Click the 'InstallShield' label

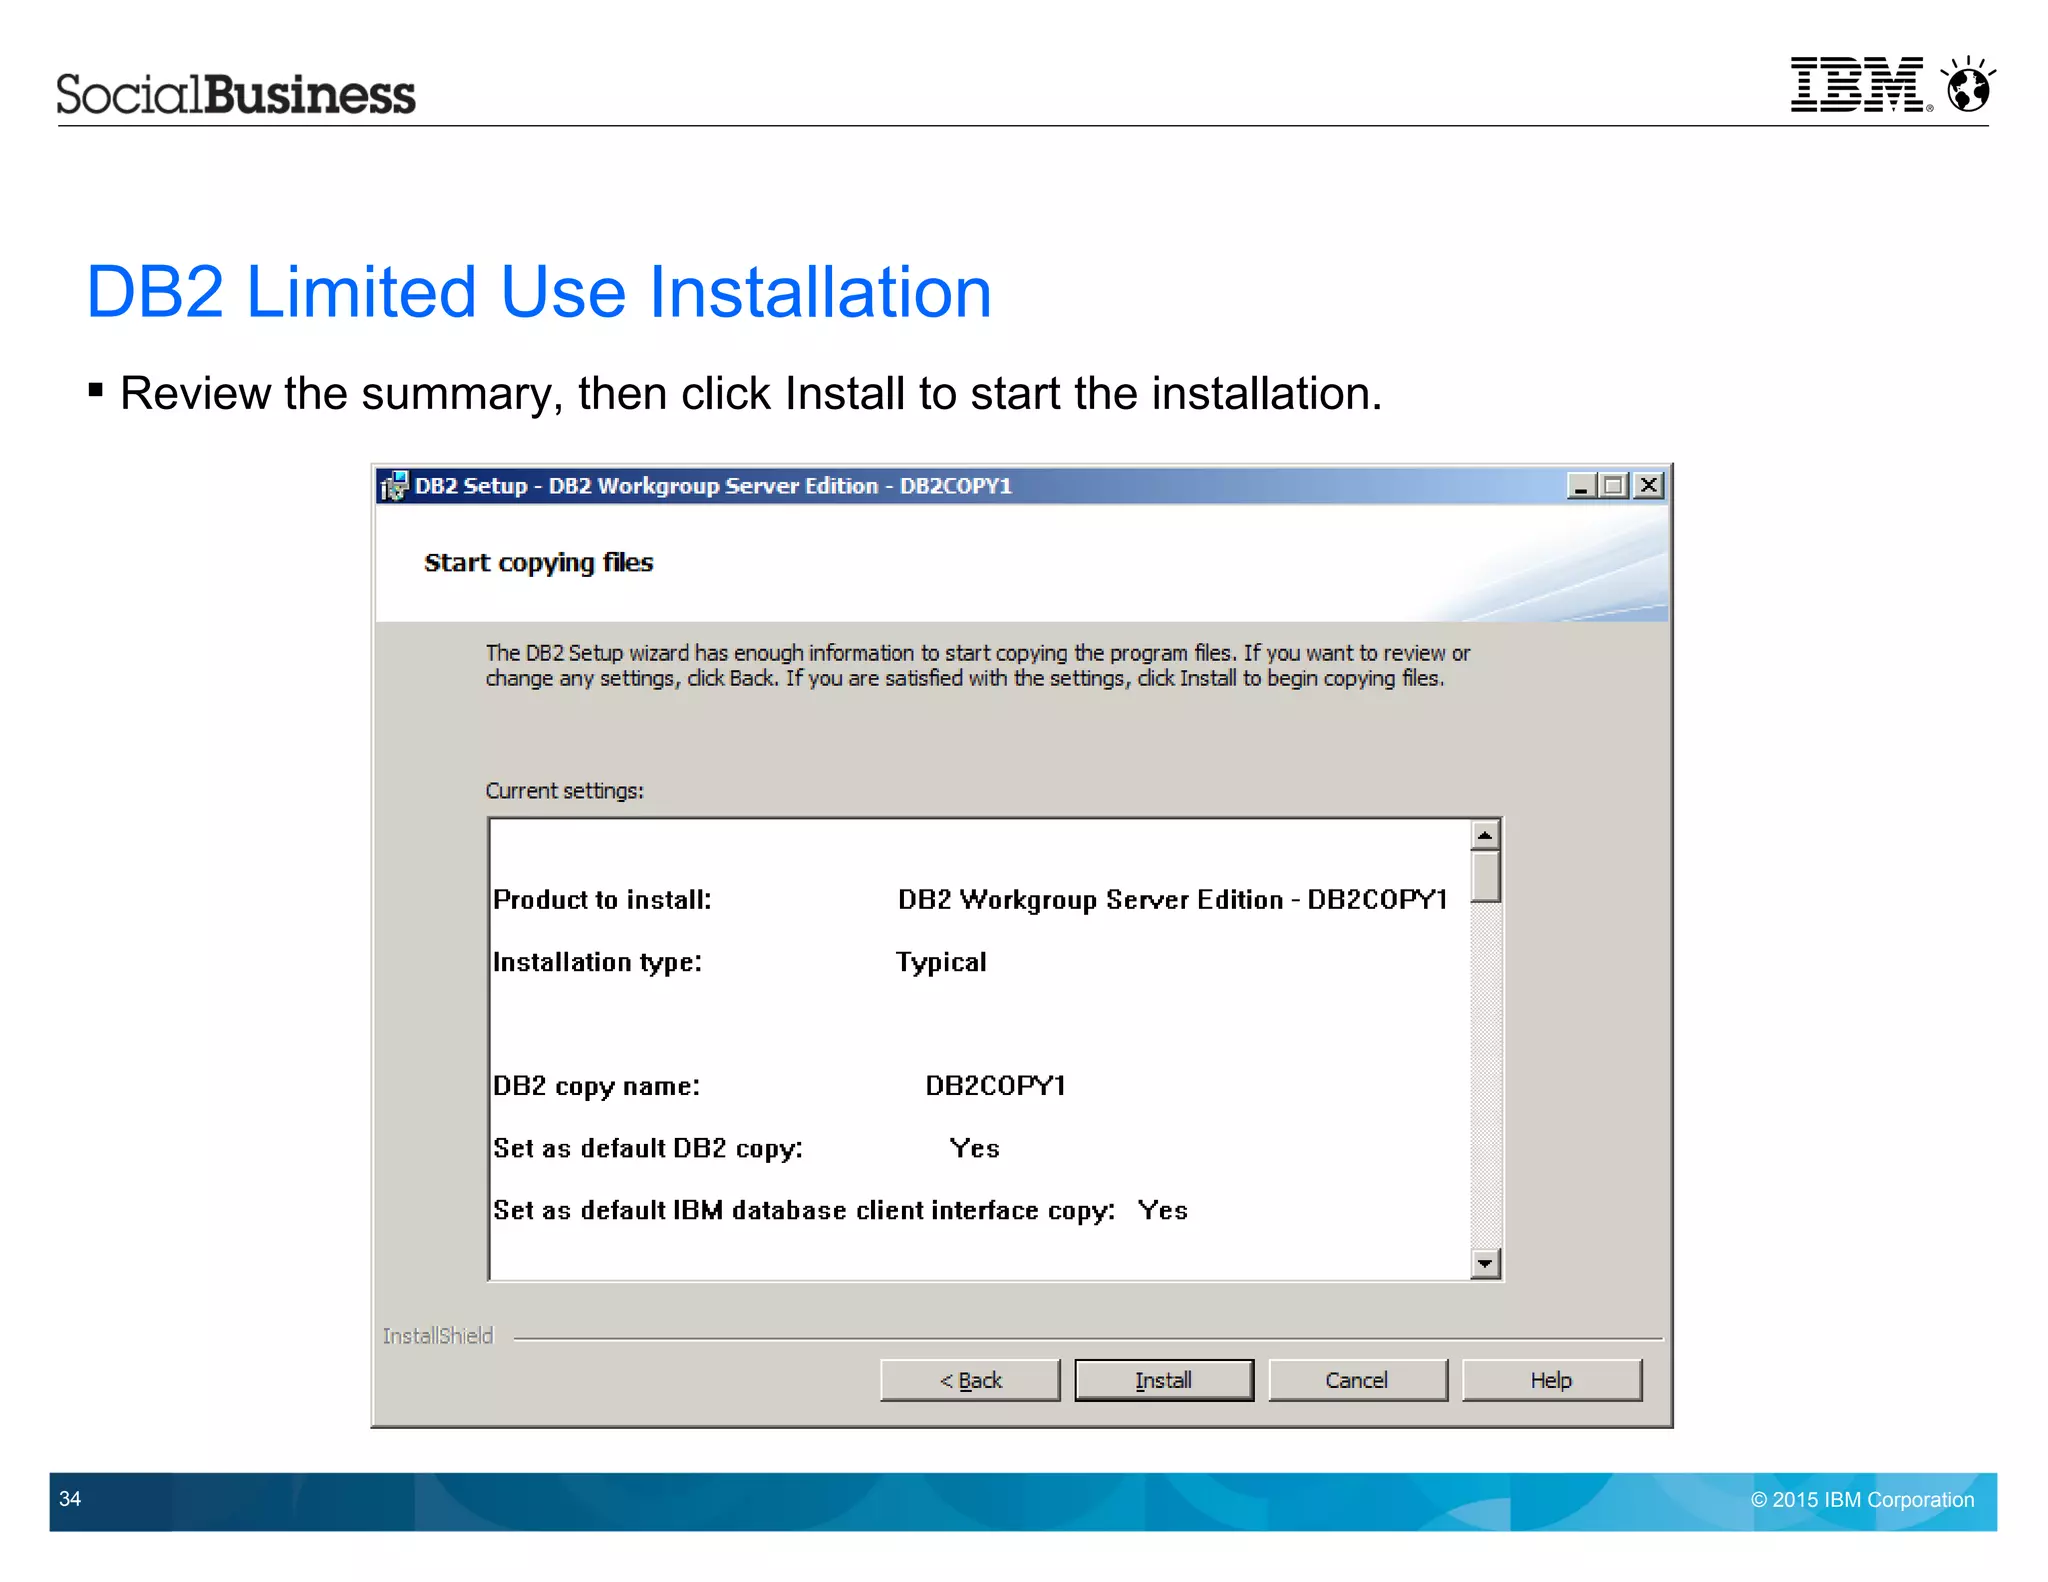coord(438,1336)
